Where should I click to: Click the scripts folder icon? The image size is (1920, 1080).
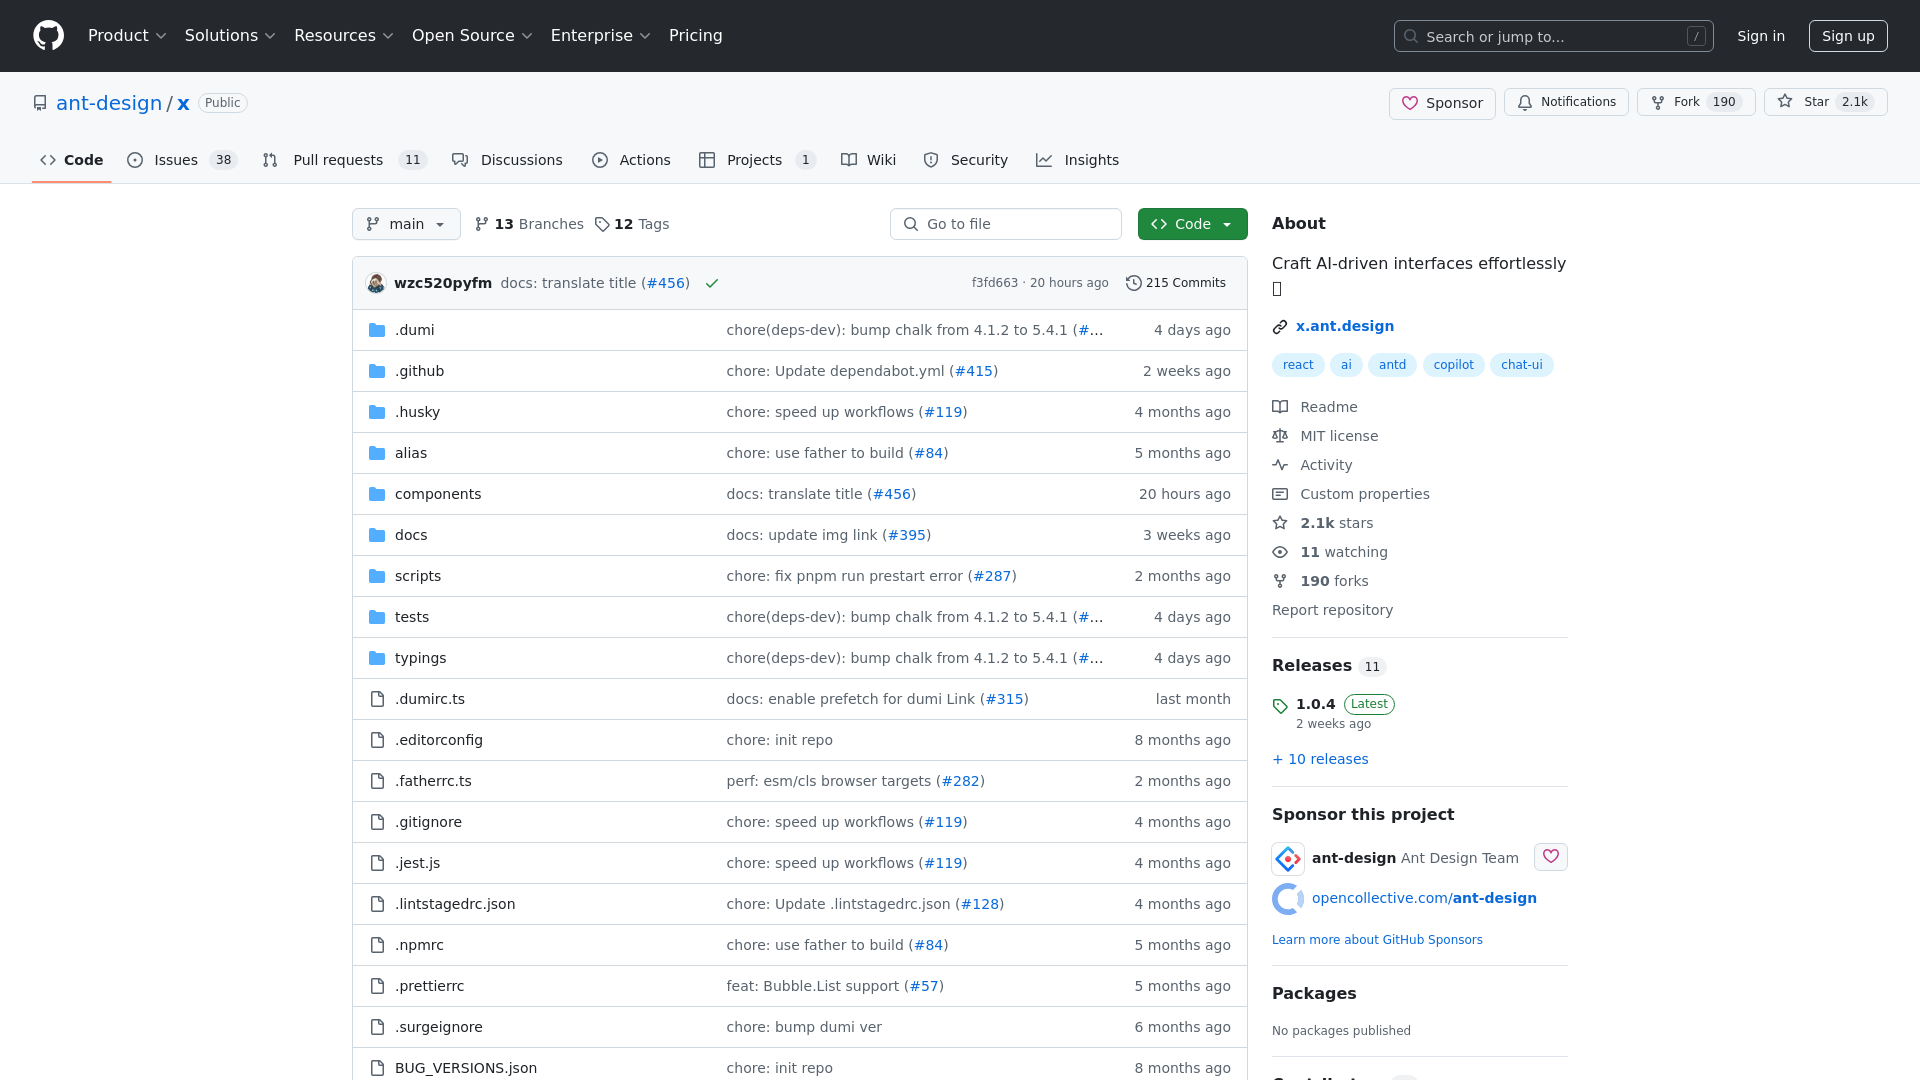click(377, 576)
